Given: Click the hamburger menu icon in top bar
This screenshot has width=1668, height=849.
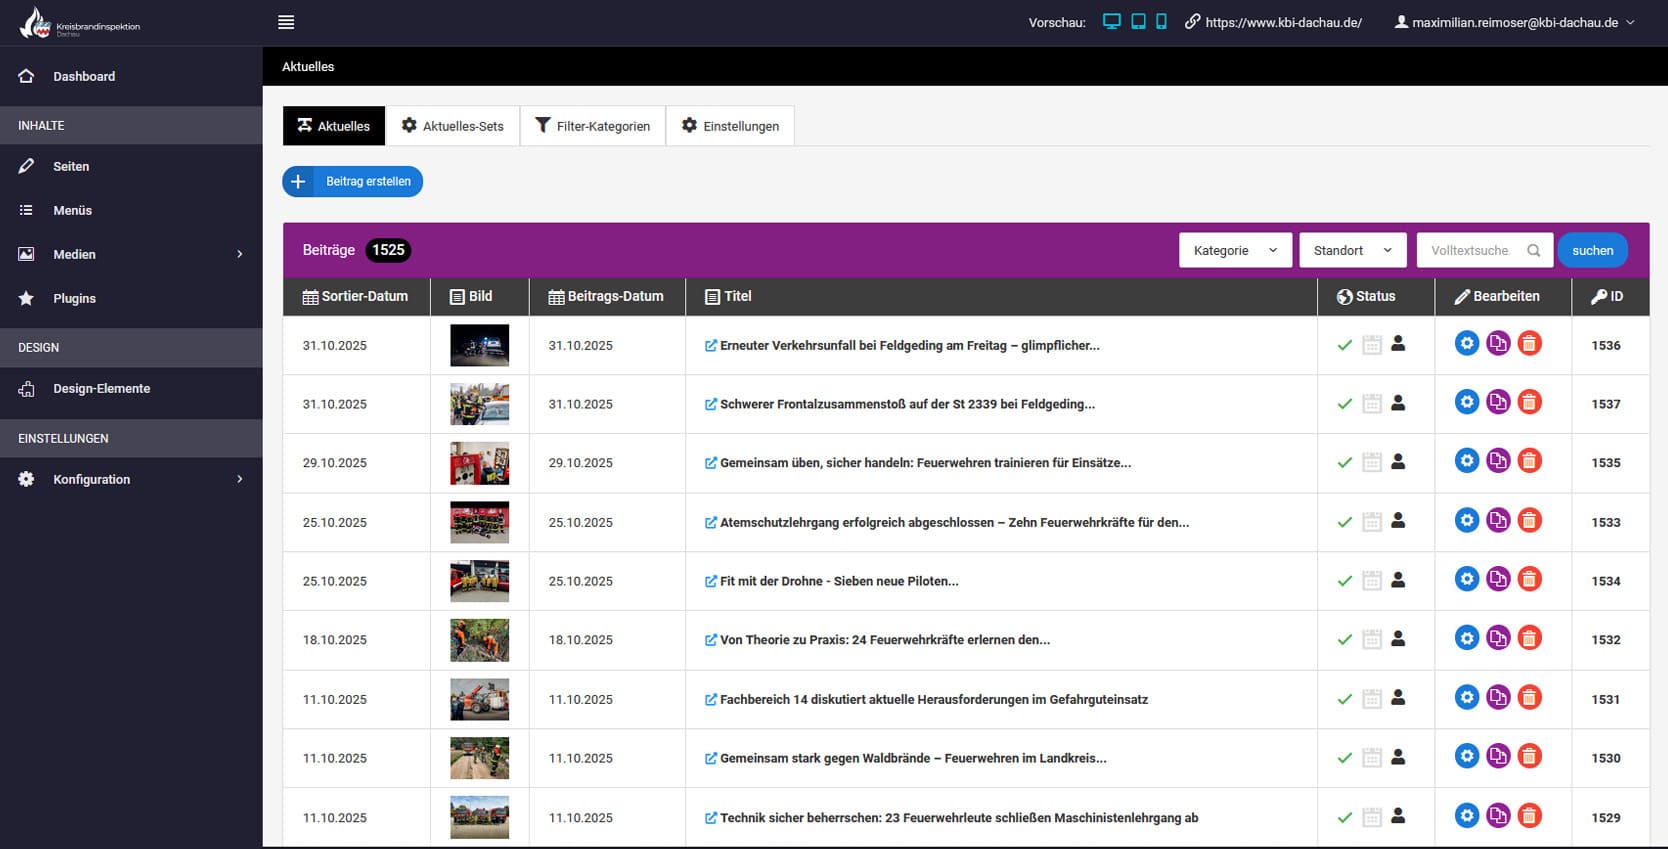Looking at the screenshot, I should pyautogui.click(x=286, y=22).
